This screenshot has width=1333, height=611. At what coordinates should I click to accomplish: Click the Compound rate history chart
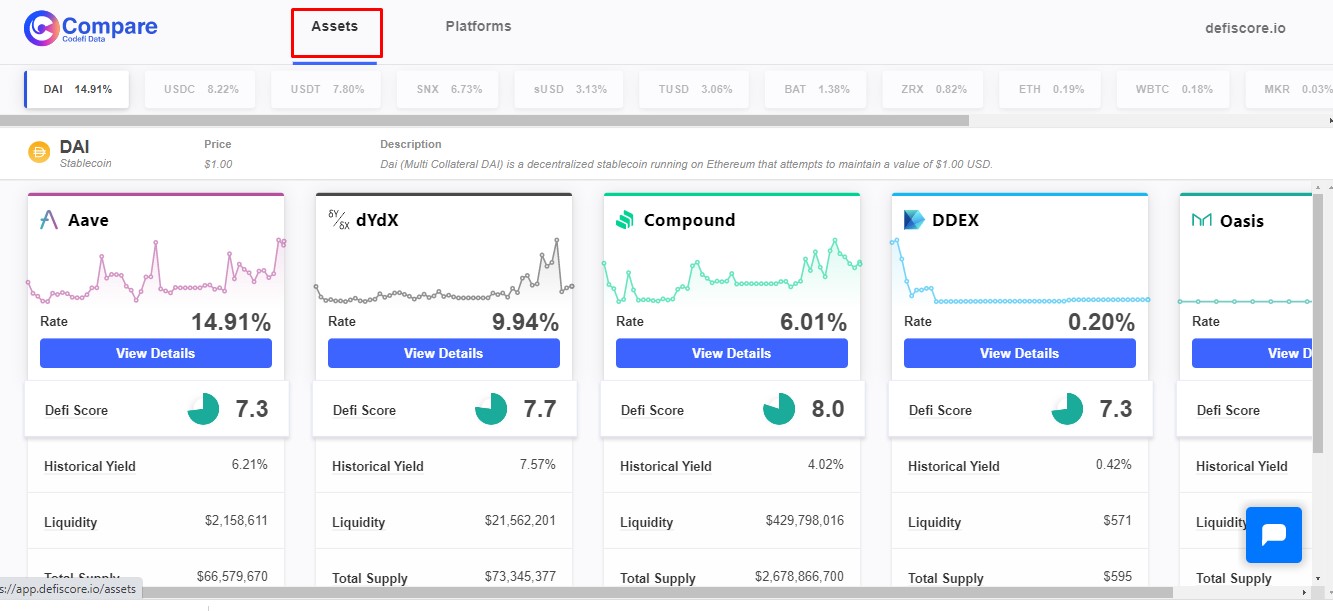(x=732, y=270)
